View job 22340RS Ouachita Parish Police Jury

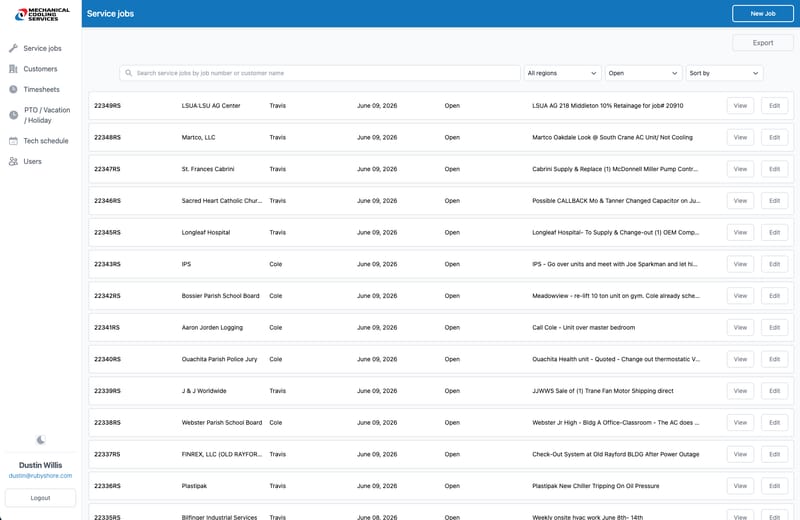pyautogui.click(x=740, y=359)
